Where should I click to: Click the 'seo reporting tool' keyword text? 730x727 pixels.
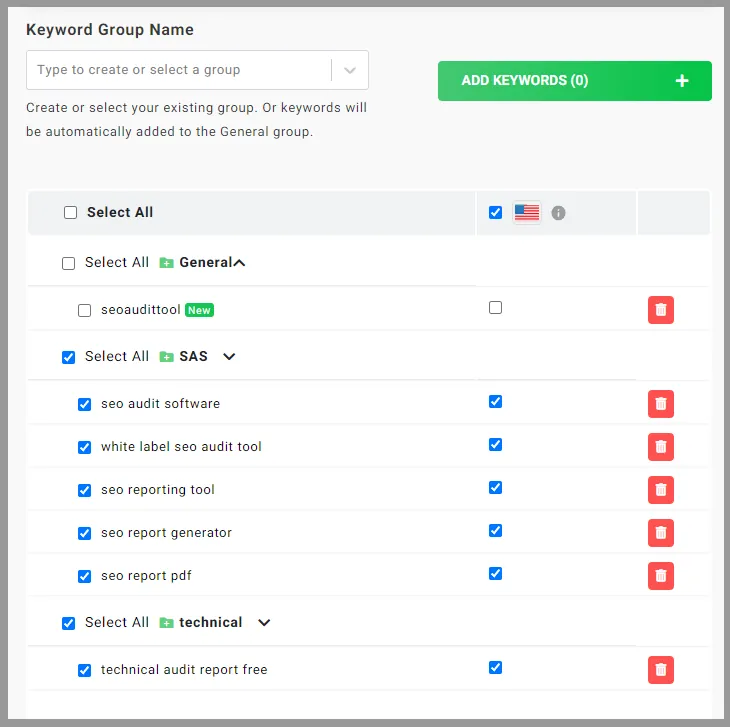(158, 490)
